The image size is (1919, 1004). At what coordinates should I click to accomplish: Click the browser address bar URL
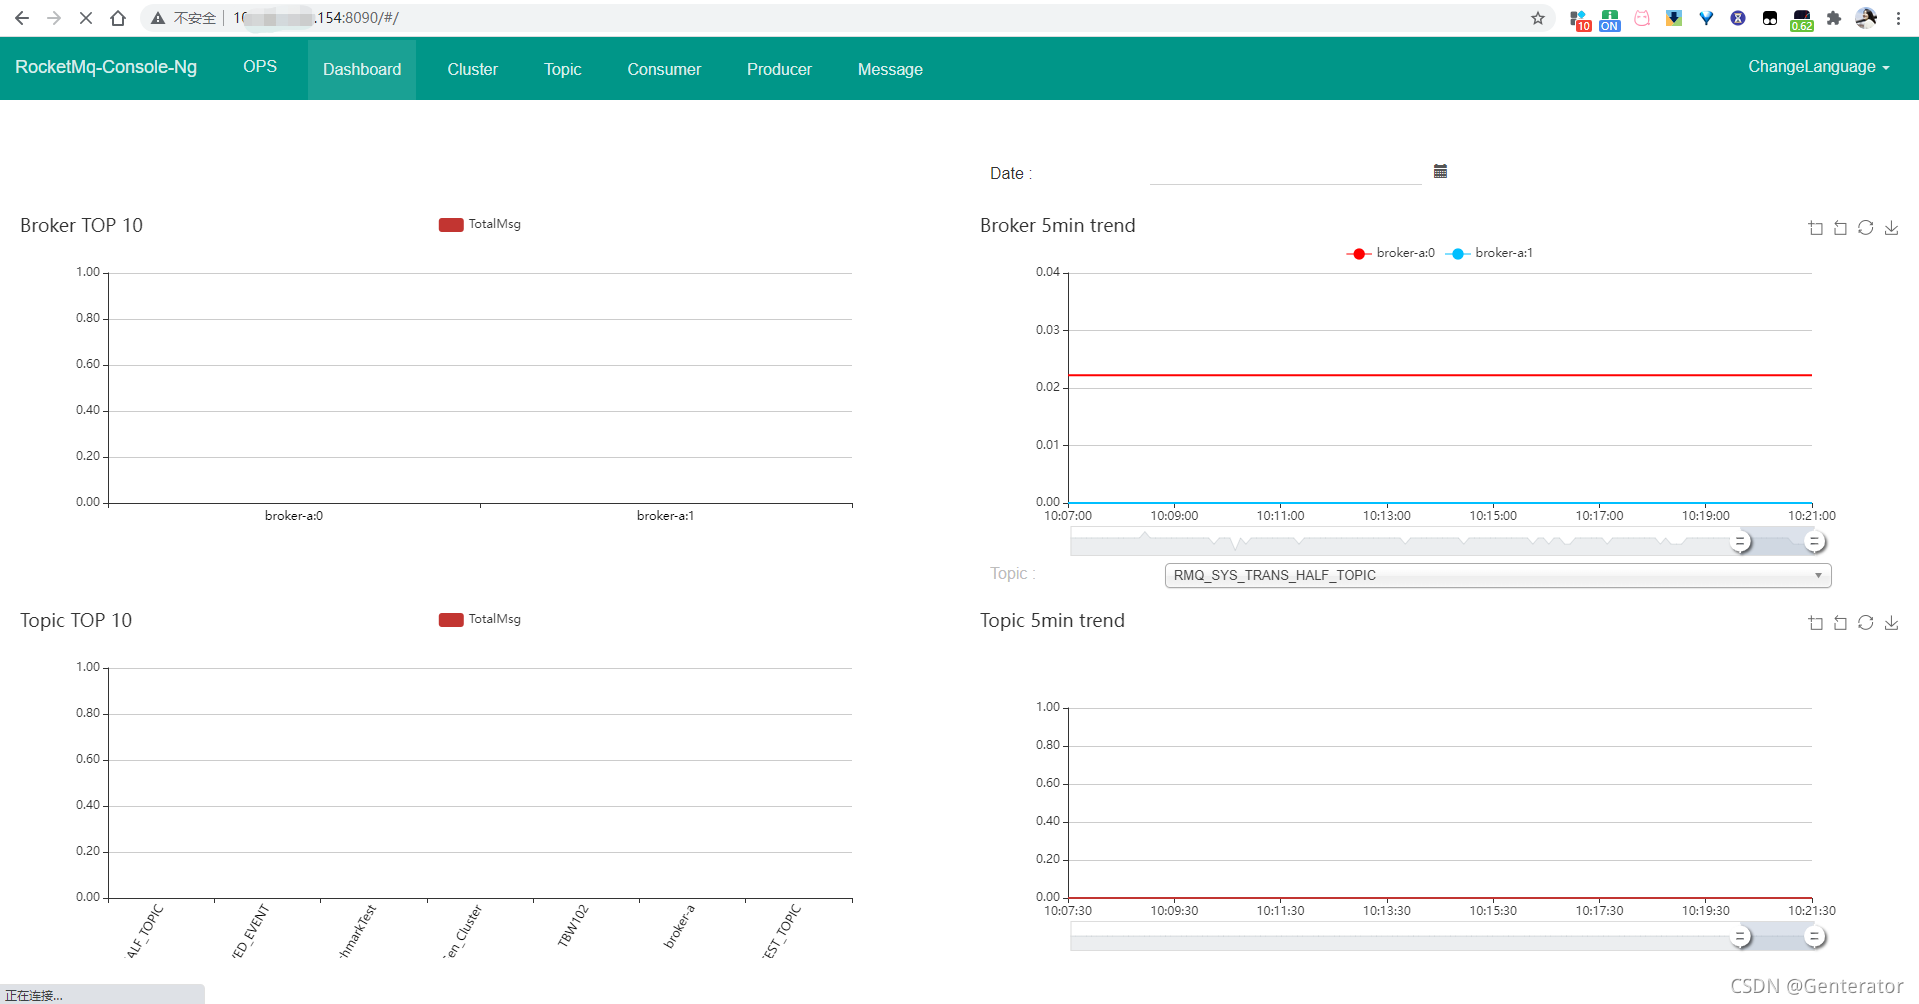pos(316,18)
